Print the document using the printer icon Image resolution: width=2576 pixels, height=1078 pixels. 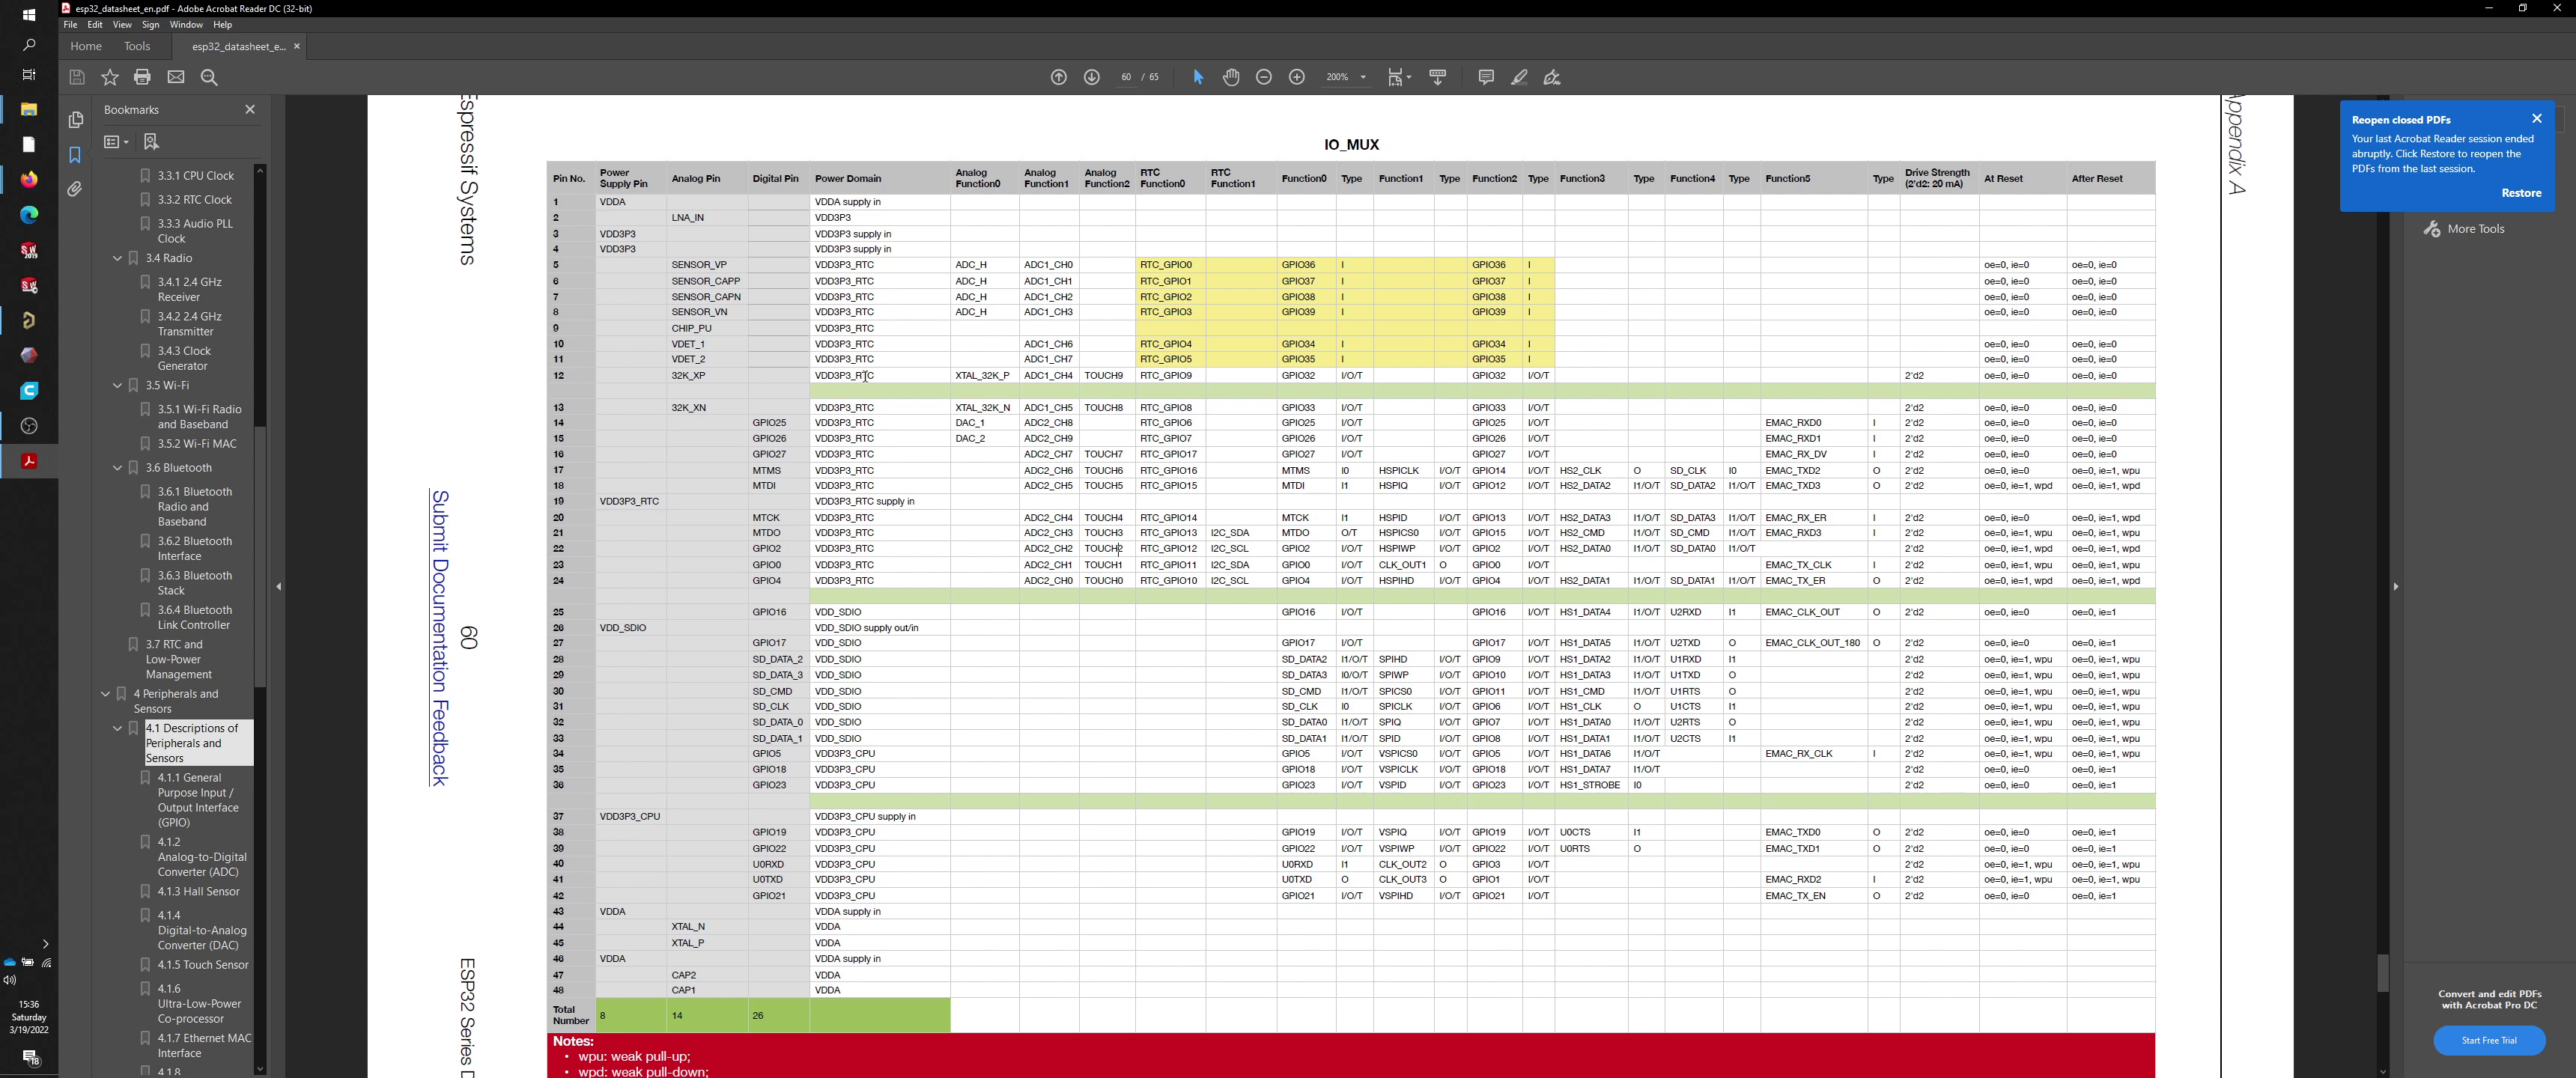[142, 77]
